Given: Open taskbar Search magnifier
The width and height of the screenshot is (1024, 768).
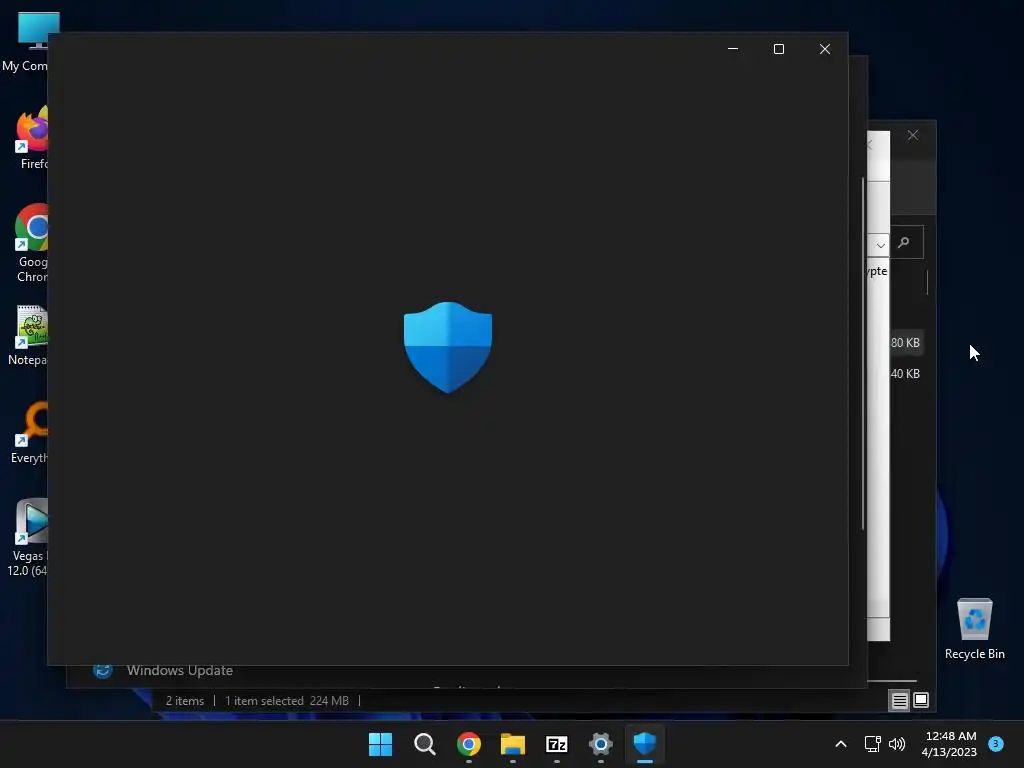Looking at the screenshot, I should pyautogui.click(x=424, y=744).
